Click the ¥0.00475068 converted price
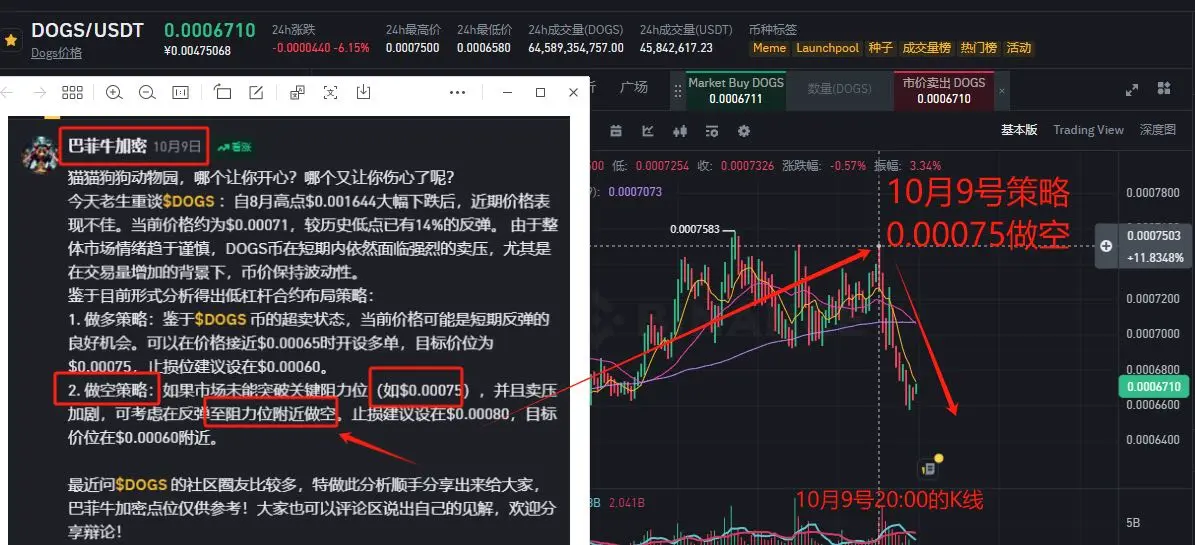 [x=197, y=51]
